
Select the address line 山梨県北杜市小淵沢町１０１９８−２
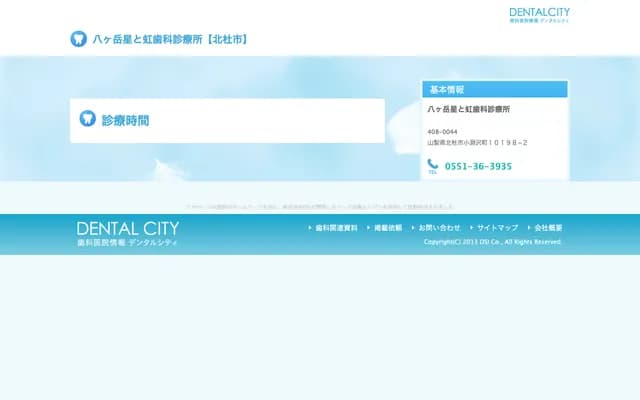pyautogui.click(x=477, y=142)
